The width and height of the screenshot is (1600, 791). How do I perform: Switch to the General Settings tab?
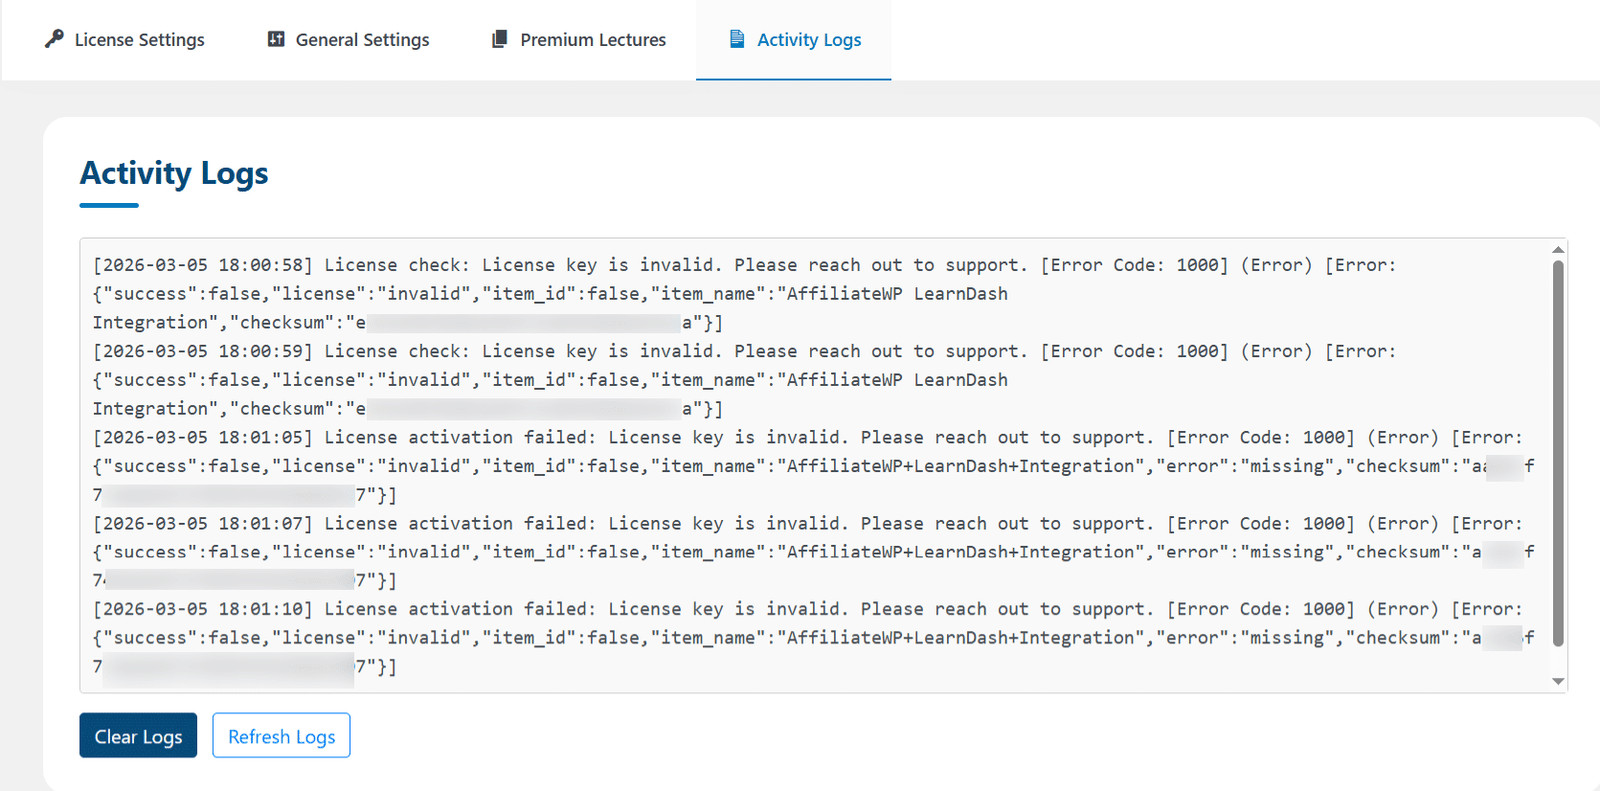click(x=348, y=40)
